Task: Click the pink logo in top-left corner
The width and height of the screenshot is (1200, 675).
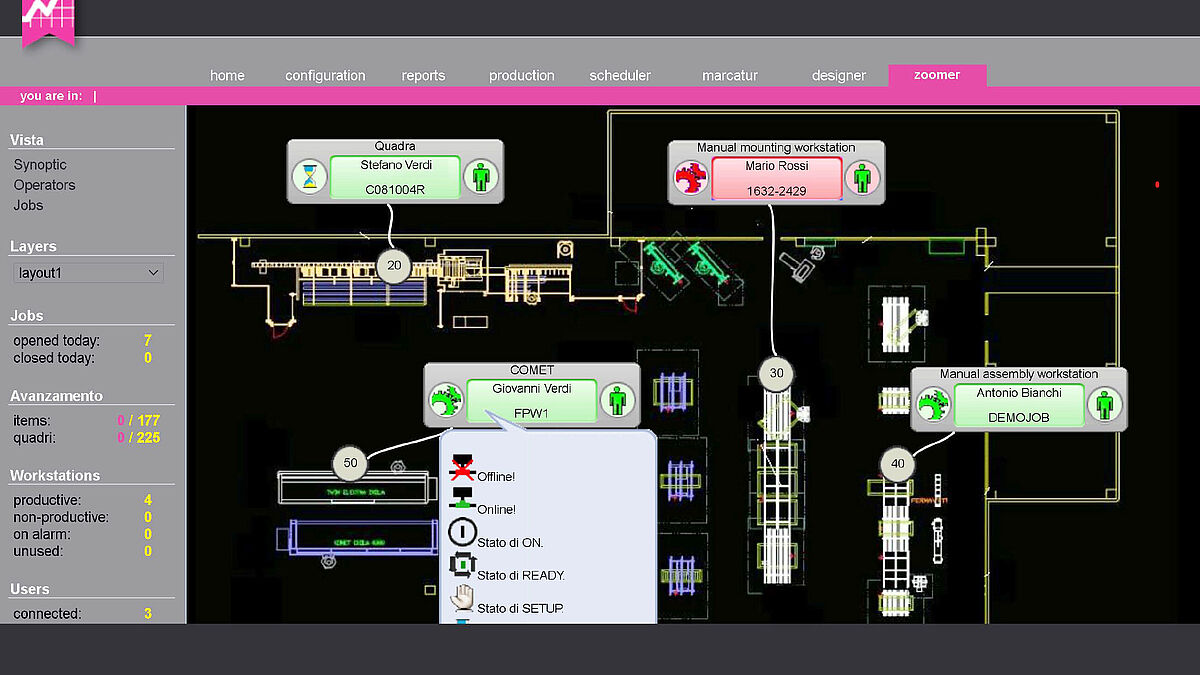Action: point(48,20)
